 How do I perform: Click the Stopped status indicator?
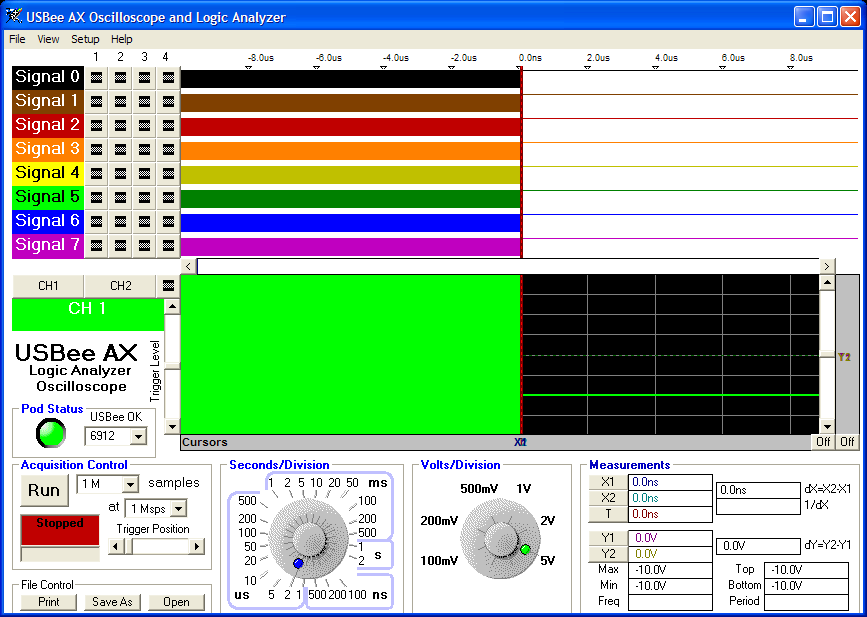[x=60, y=530]
